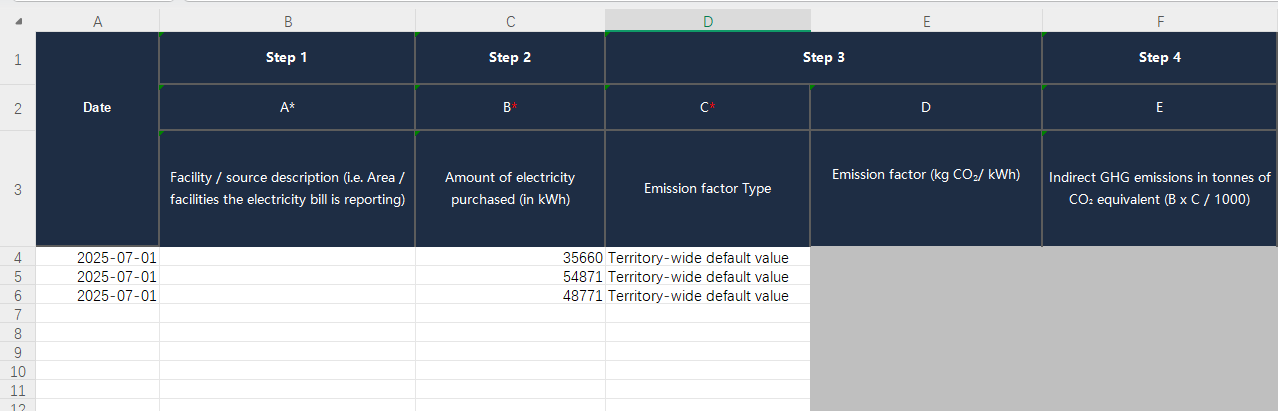Select the Step 4 header cell
This screenshot has height=411, width=1278.
point(1159,58)
